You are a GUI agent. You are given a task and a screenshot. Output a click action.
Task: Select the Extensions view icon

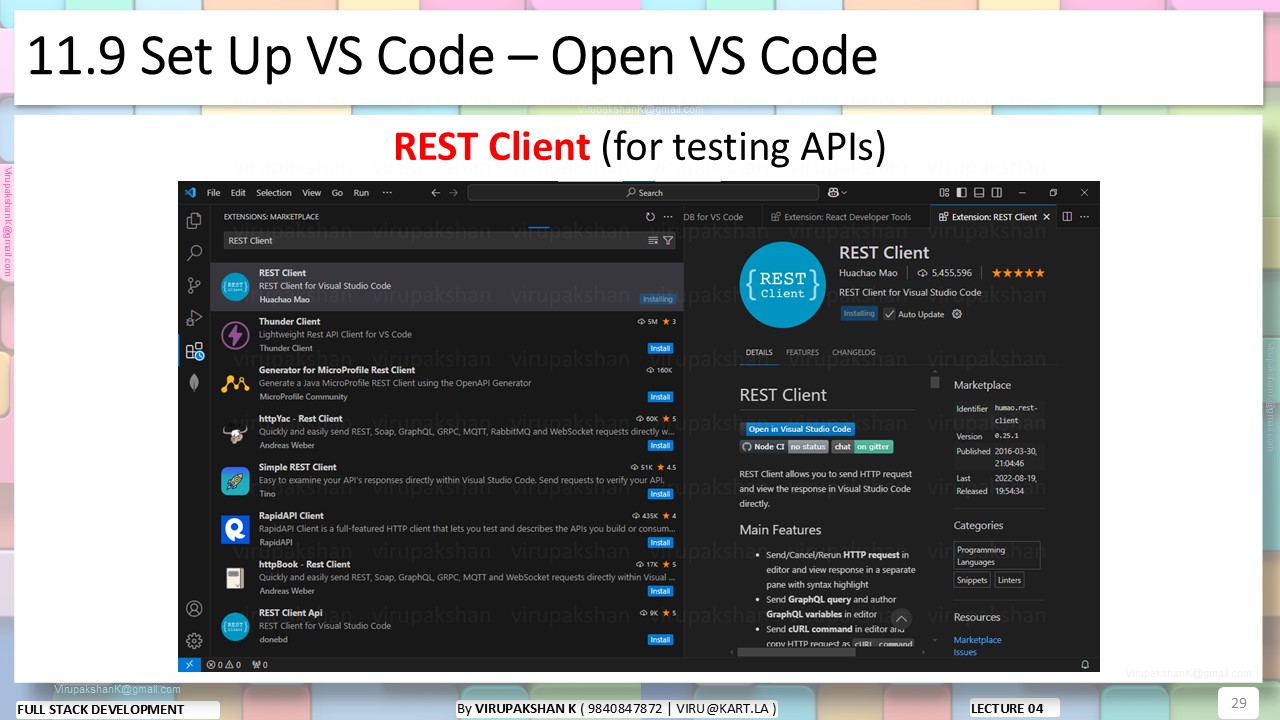194,351
